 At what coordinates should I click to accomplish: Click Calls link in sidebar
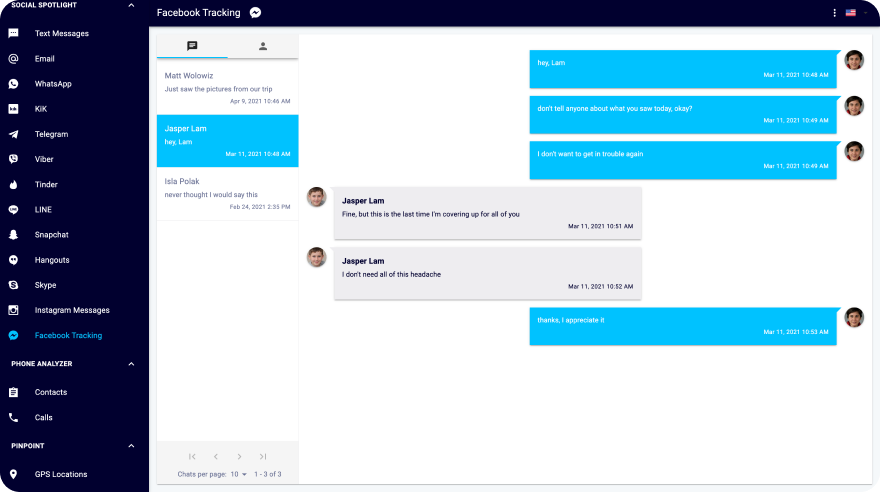(x=44, y=417)
